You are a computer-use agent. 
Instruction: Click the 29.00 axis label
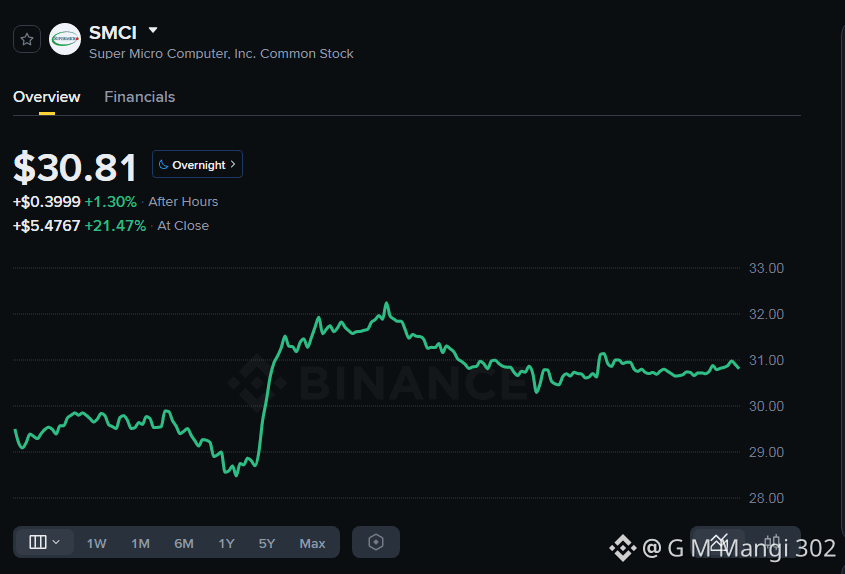[766, 452]
